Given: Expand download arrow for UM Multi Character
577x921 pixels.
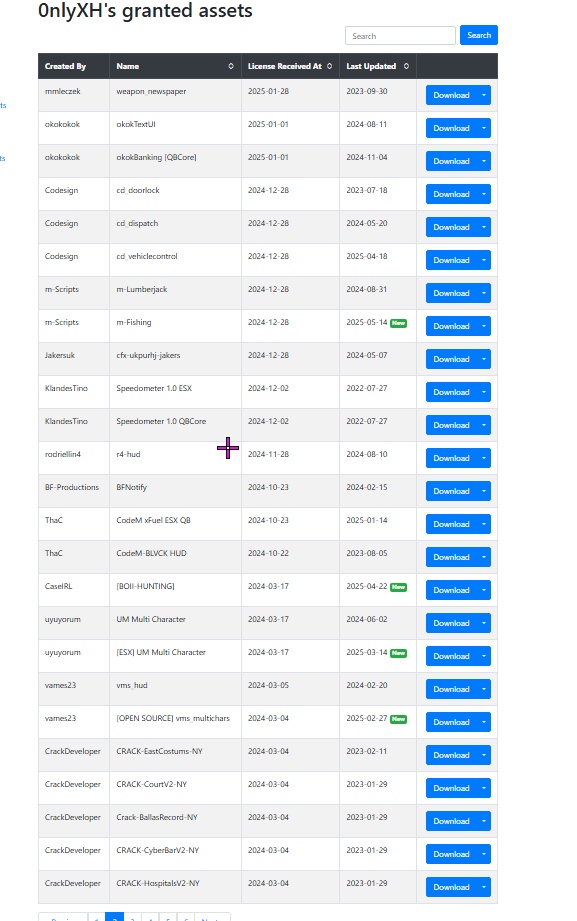Looking at the screenshot, I should point(484,623).
